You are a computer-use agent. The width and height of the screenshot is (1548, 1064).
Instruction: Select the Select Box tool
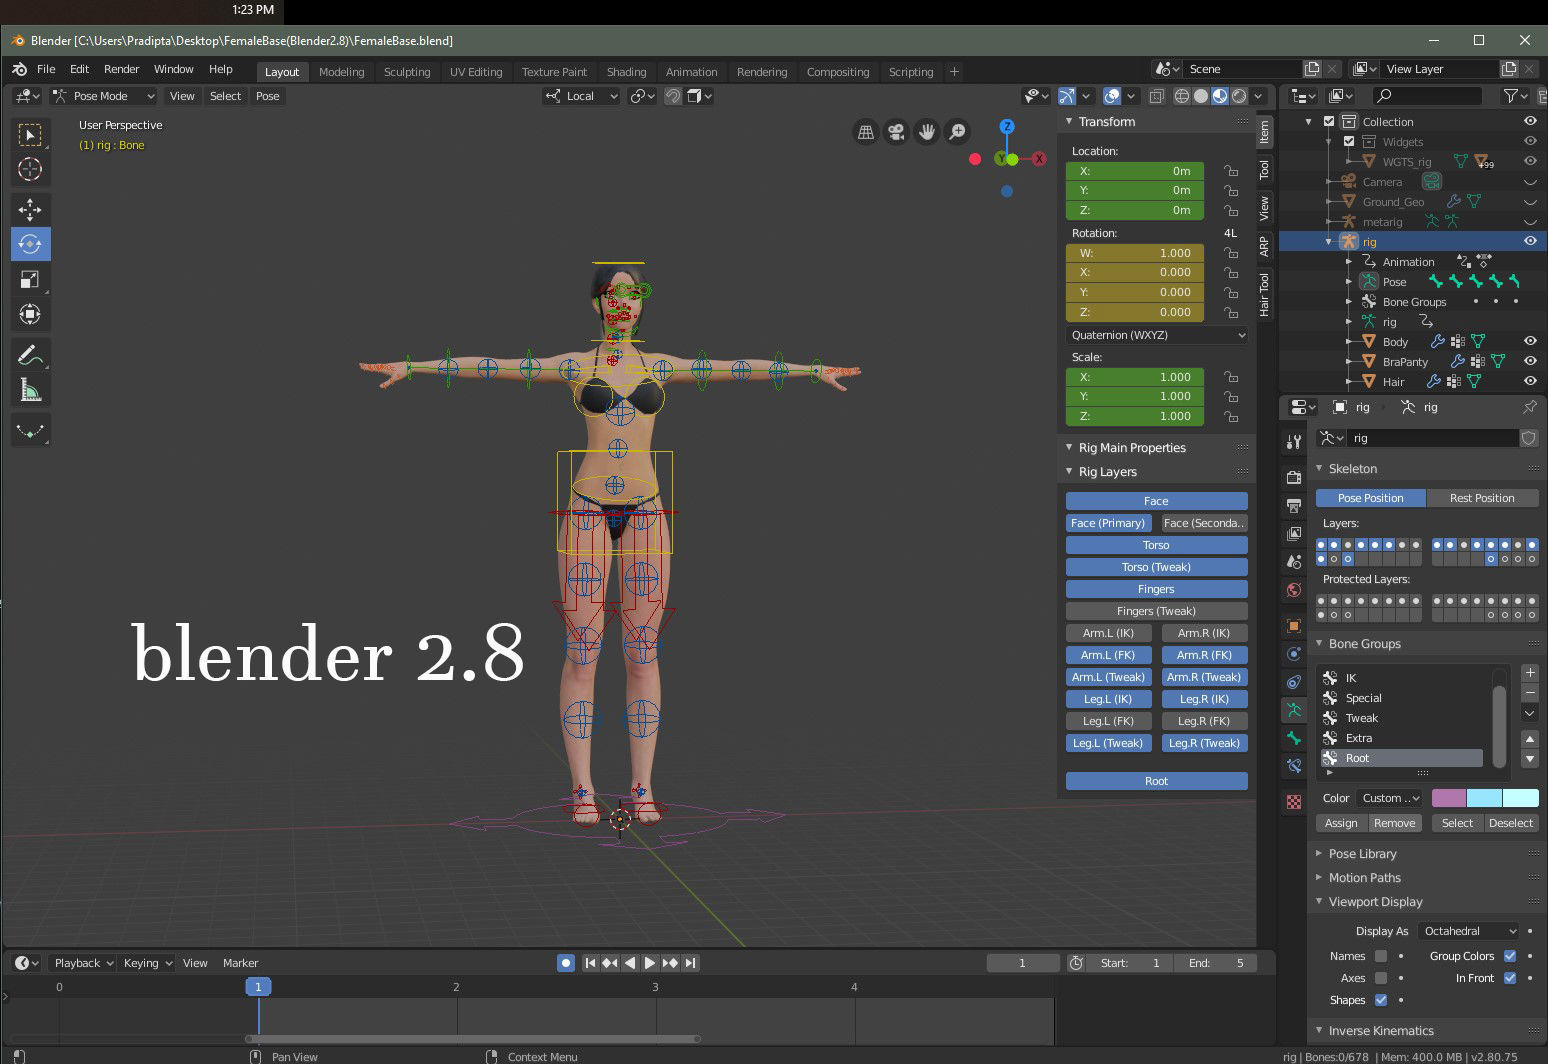tap(30, 135)
